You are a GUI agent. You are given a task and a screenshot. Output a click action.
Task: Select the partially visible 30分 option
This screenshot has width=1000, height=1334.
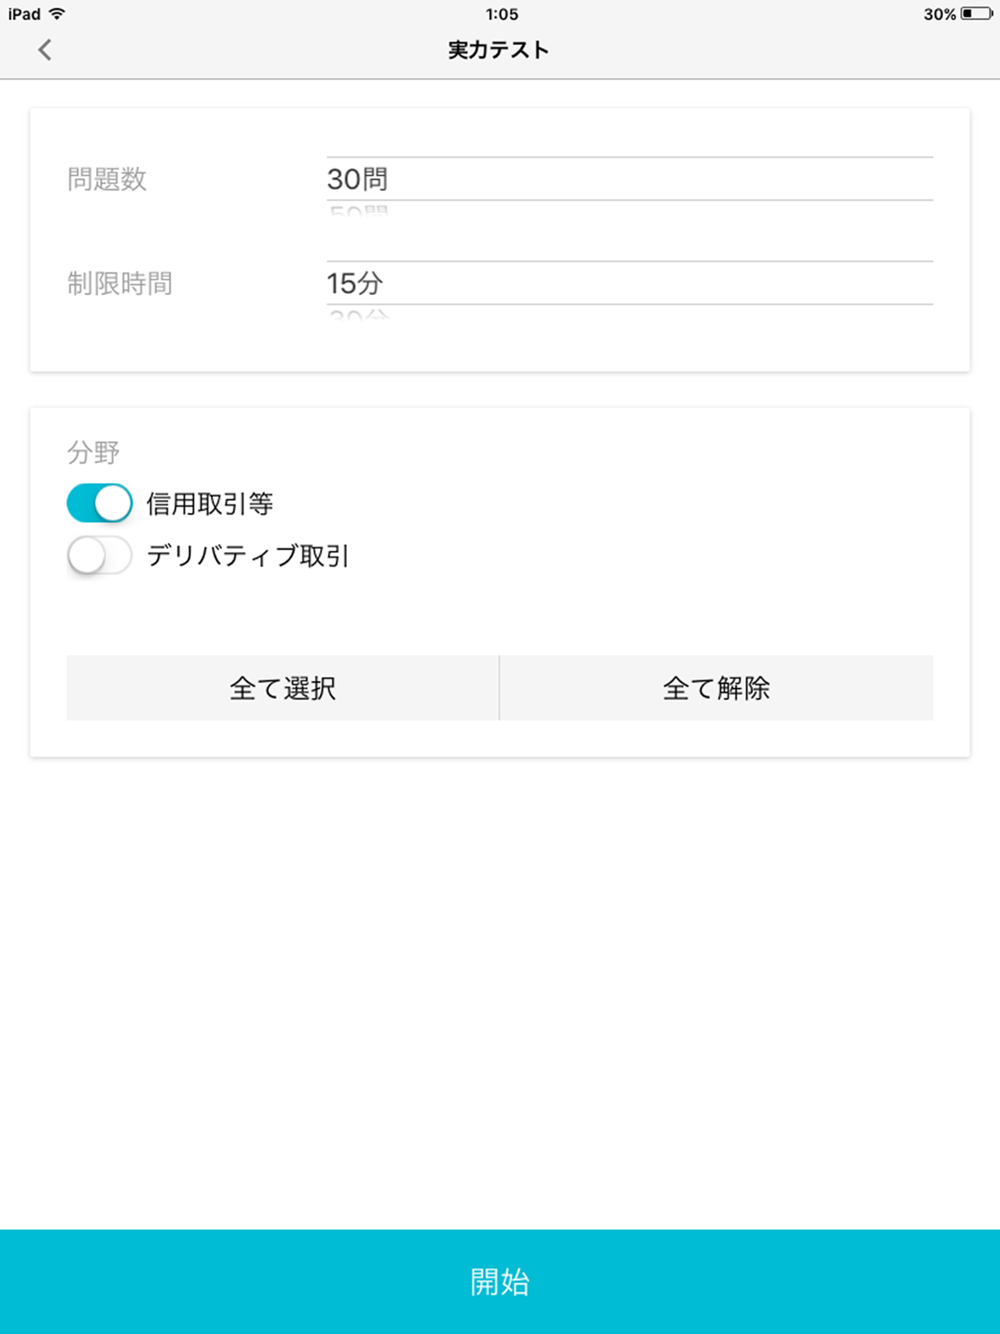tap(358, 315)
